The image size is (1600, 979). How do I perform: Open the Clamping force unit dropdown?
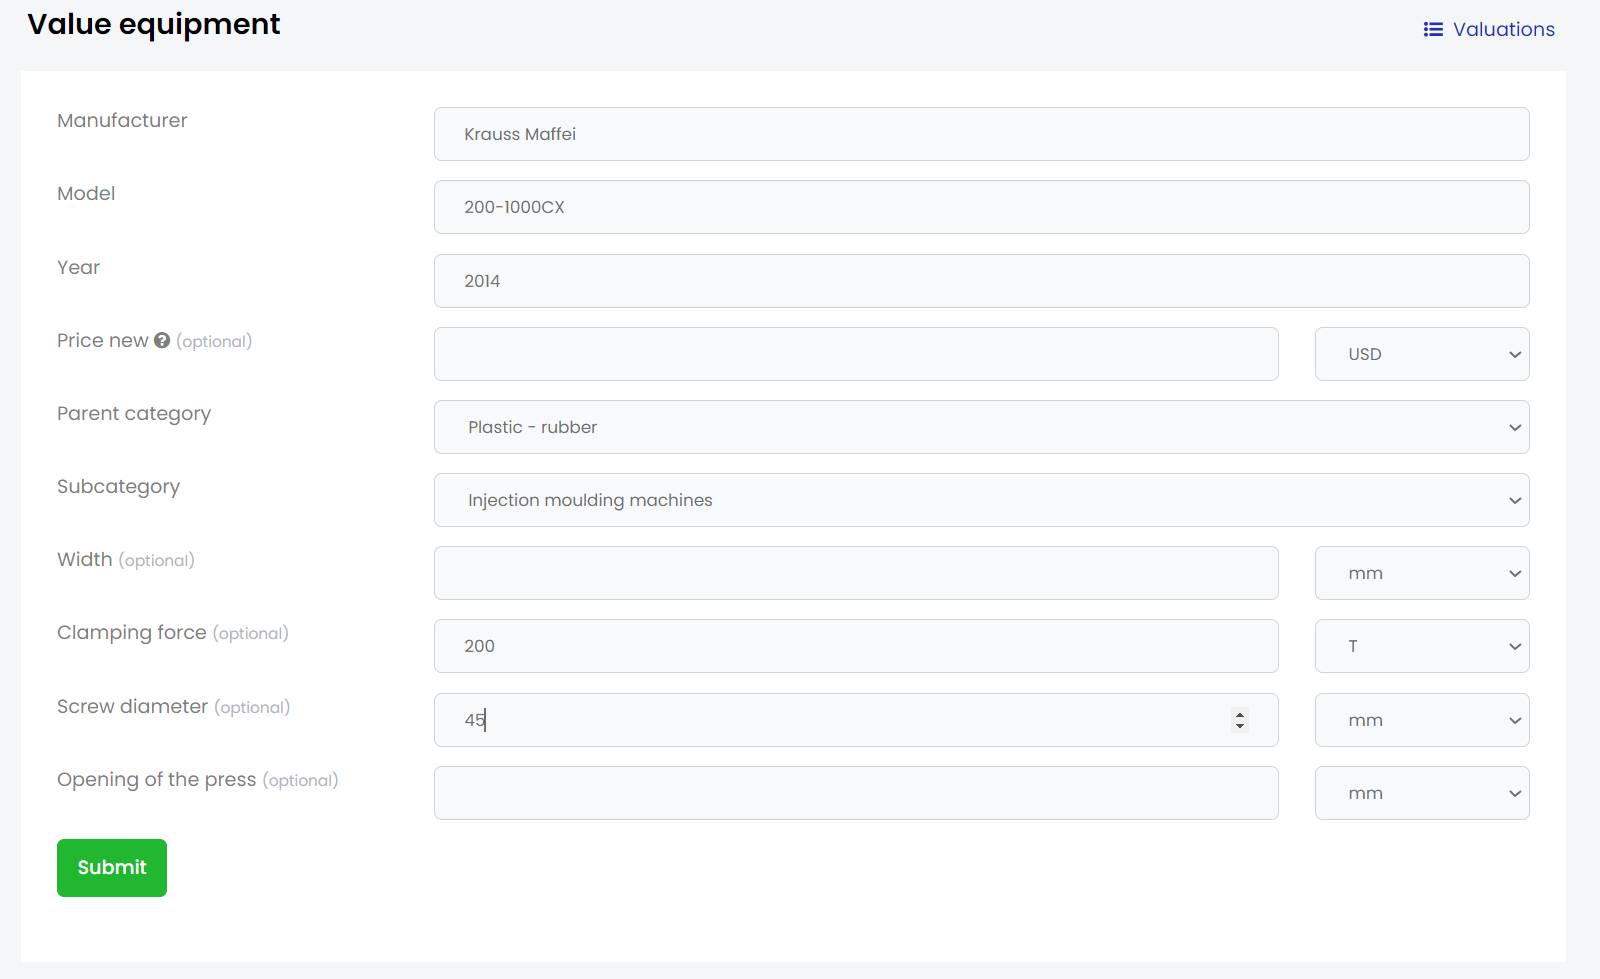point(1421,646)
